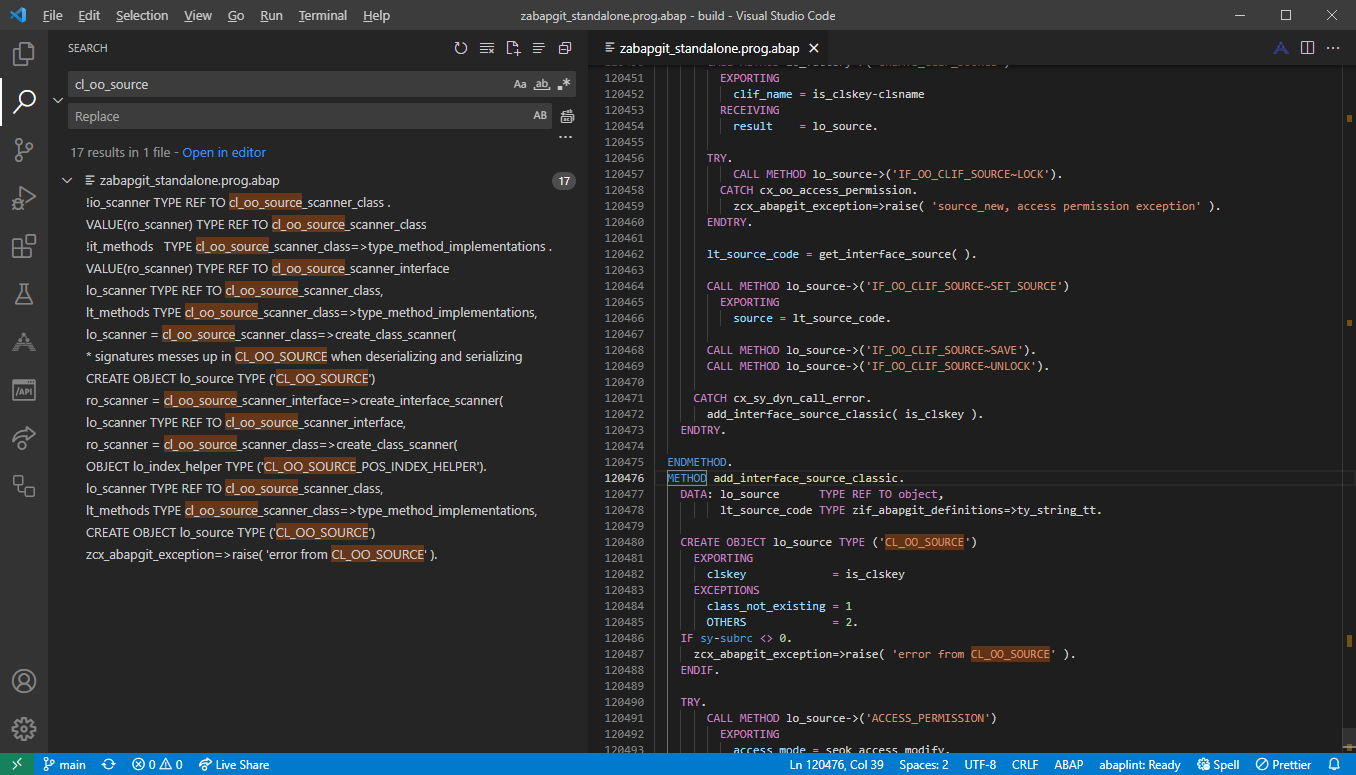1356x775 pixels.
Task: Toggle search details with the ellipsis
Action: click(565, 136)
